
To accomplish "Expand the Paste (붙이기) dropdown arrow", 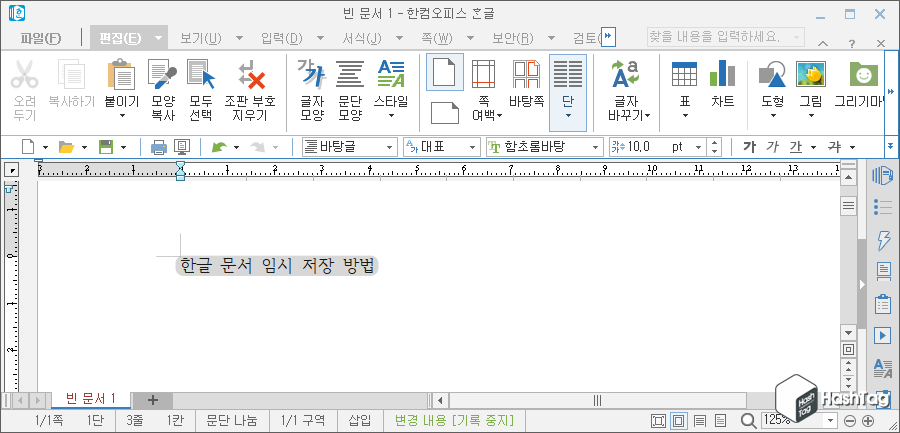I will pos(121,115).
